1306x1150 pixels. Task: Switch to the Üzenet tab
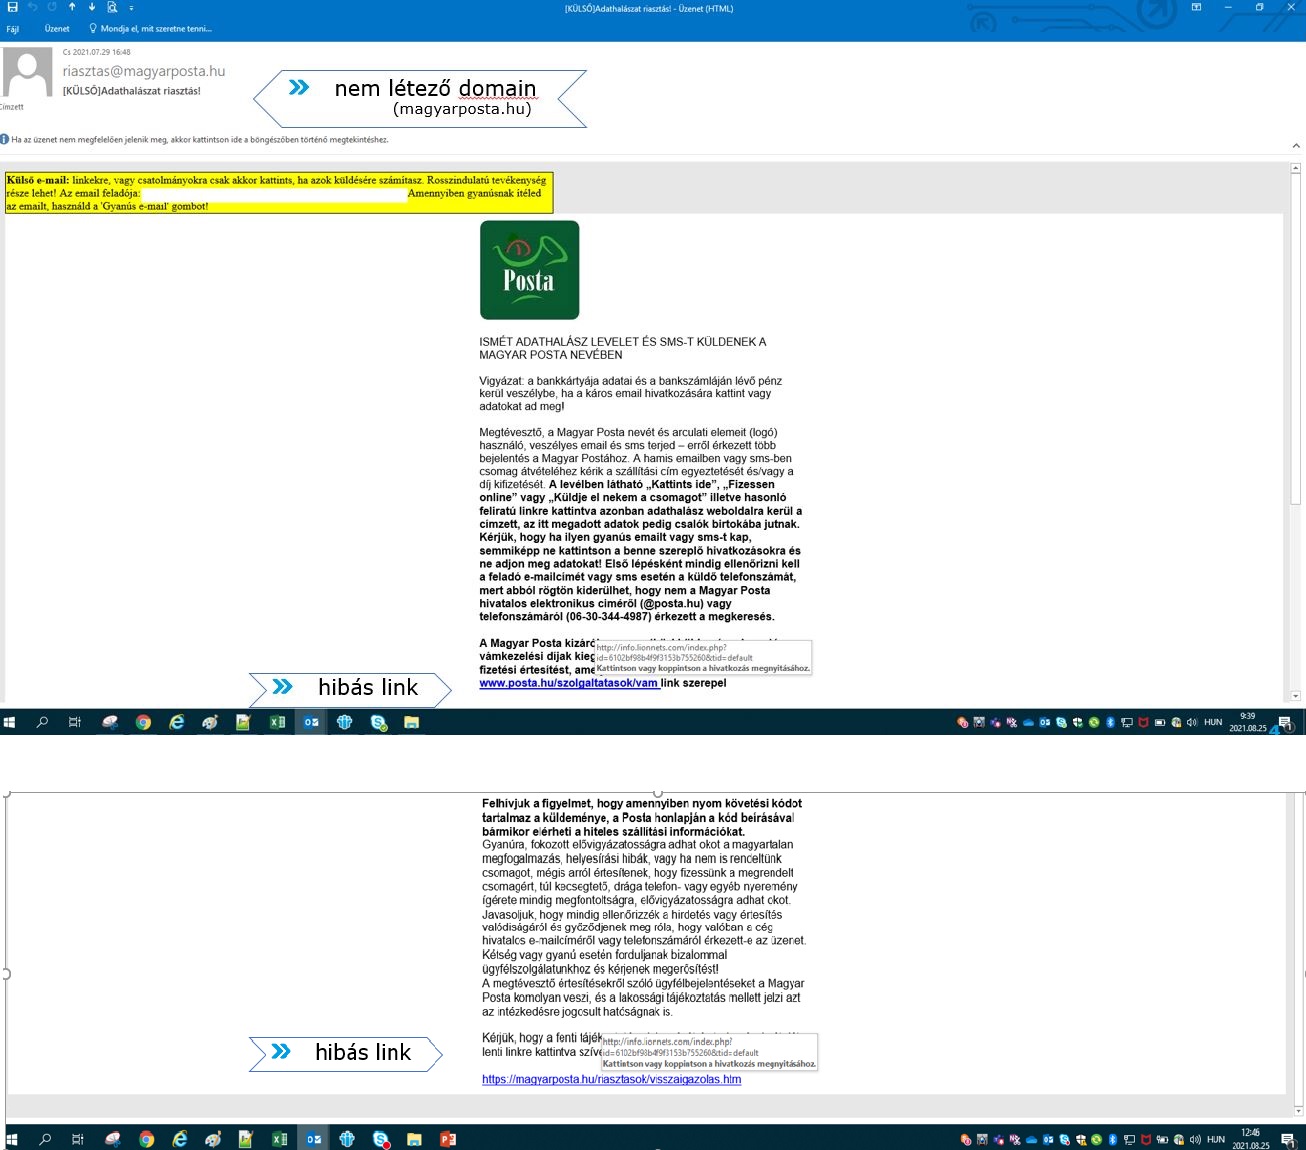pyautogui.click(x=57, y=28)
